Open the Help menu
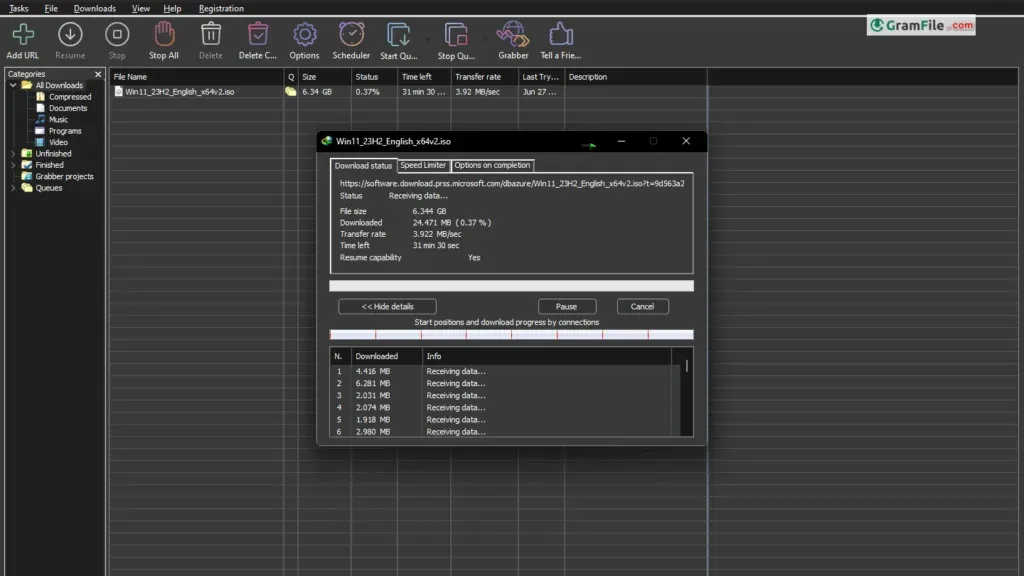The image size is (1024, 576). (172, 8)
